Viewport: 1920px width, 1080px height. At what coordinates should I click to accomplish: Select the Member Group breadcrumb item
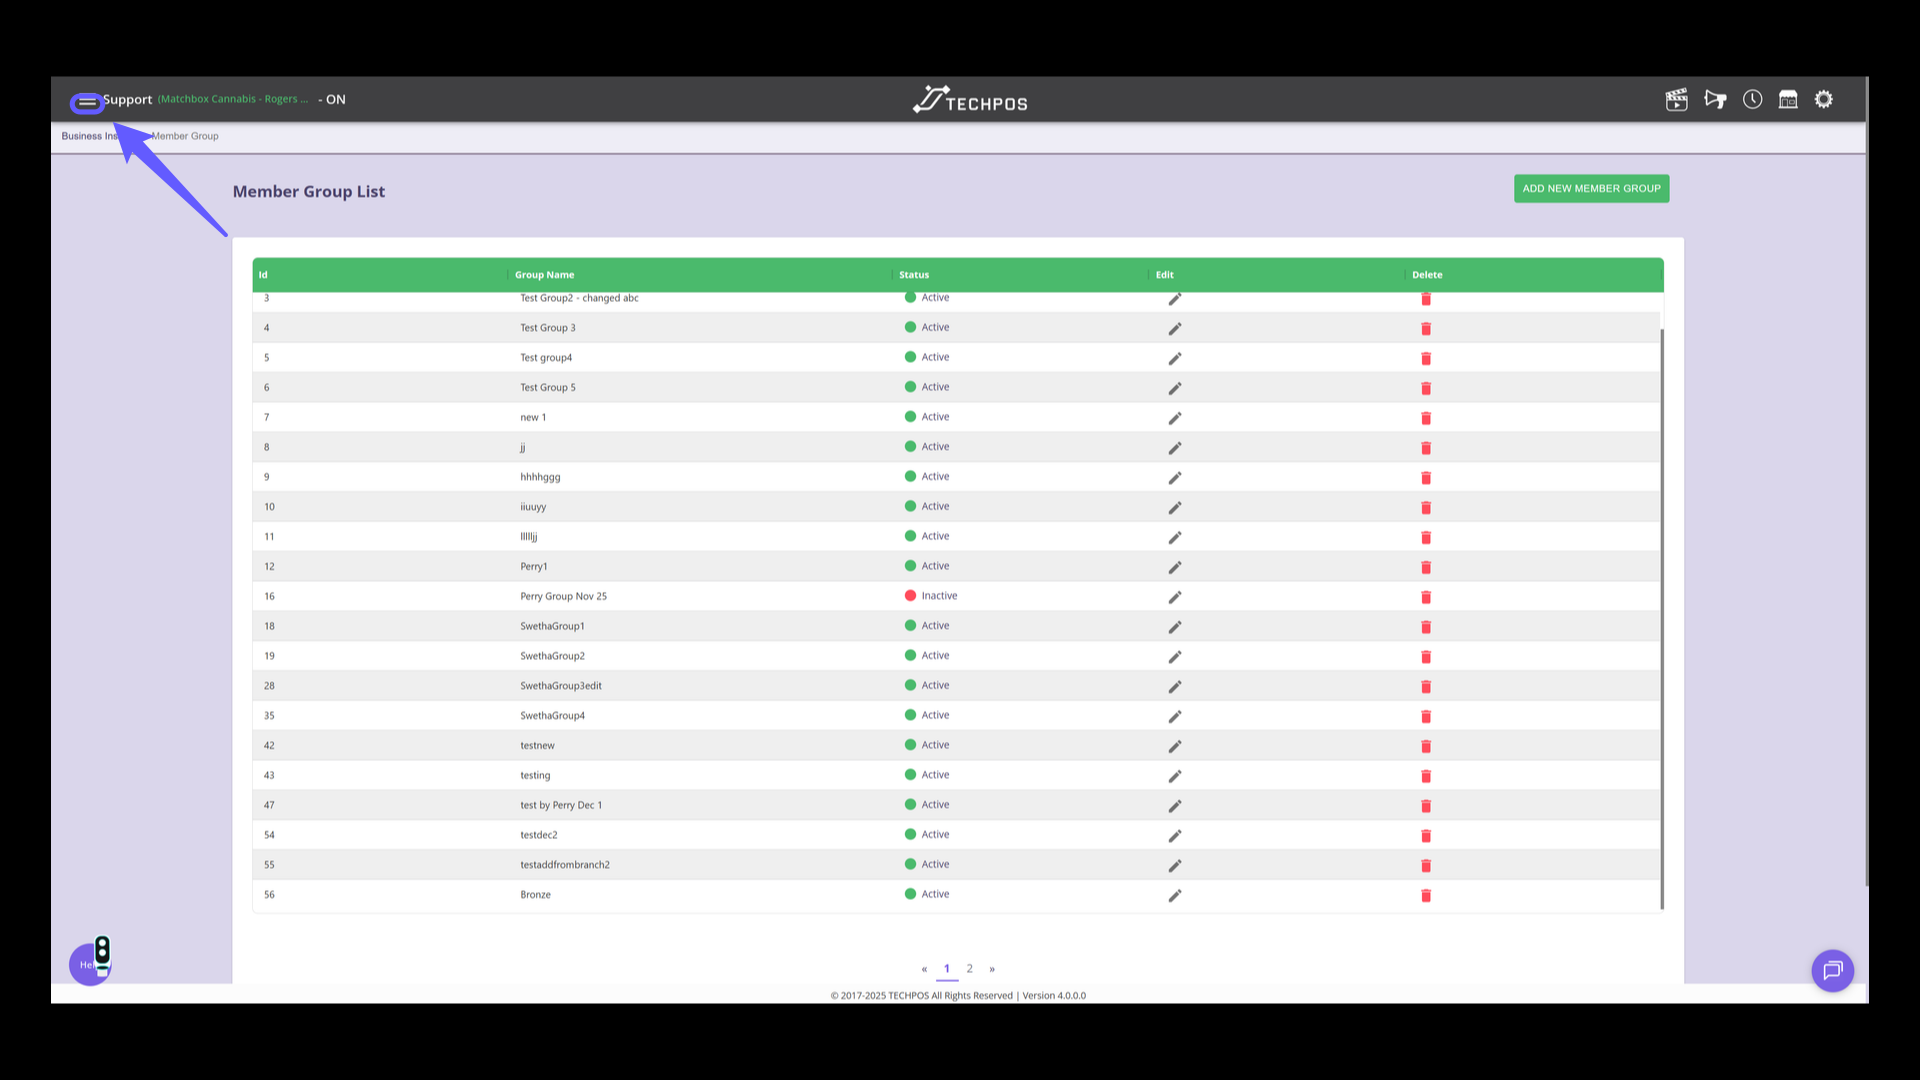pos(185,136)
